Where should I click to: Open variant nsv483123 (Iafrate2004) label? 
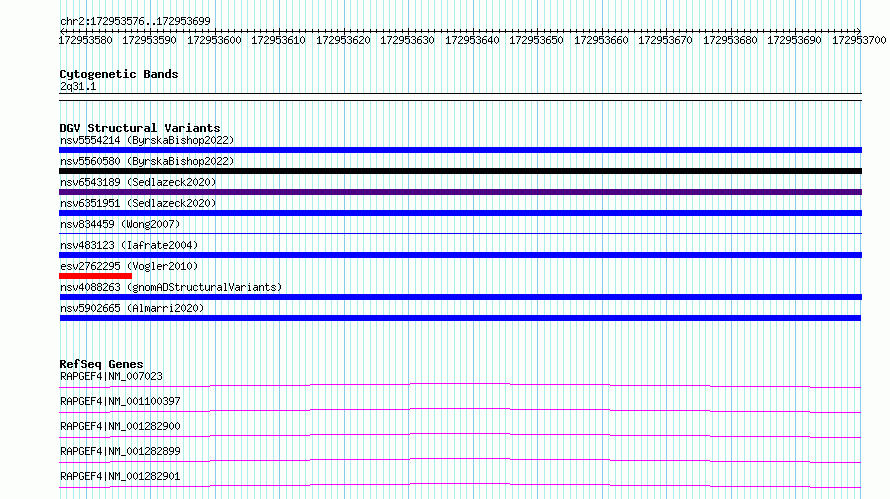pyautogui.click(x=129, y=245)
